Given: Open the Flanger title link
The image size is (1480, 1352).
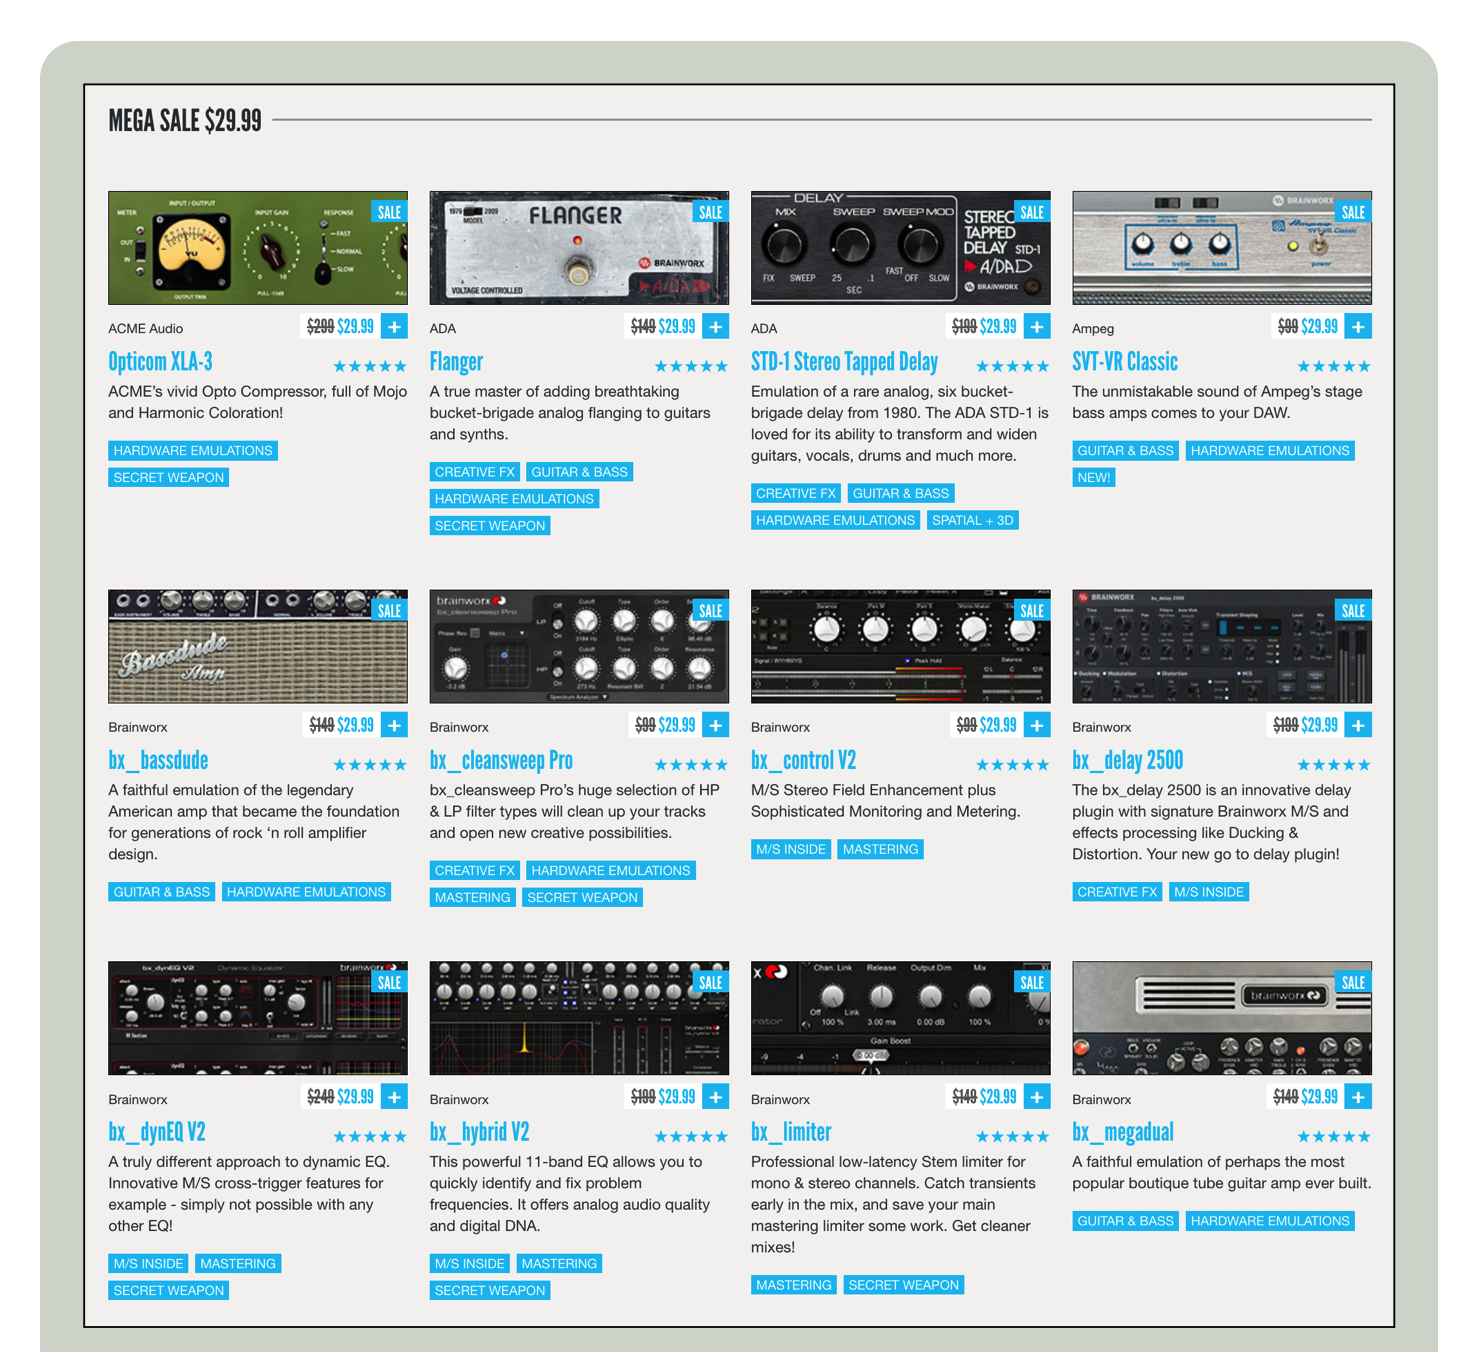Looking at the screenshot, I should tap(456, 362).
